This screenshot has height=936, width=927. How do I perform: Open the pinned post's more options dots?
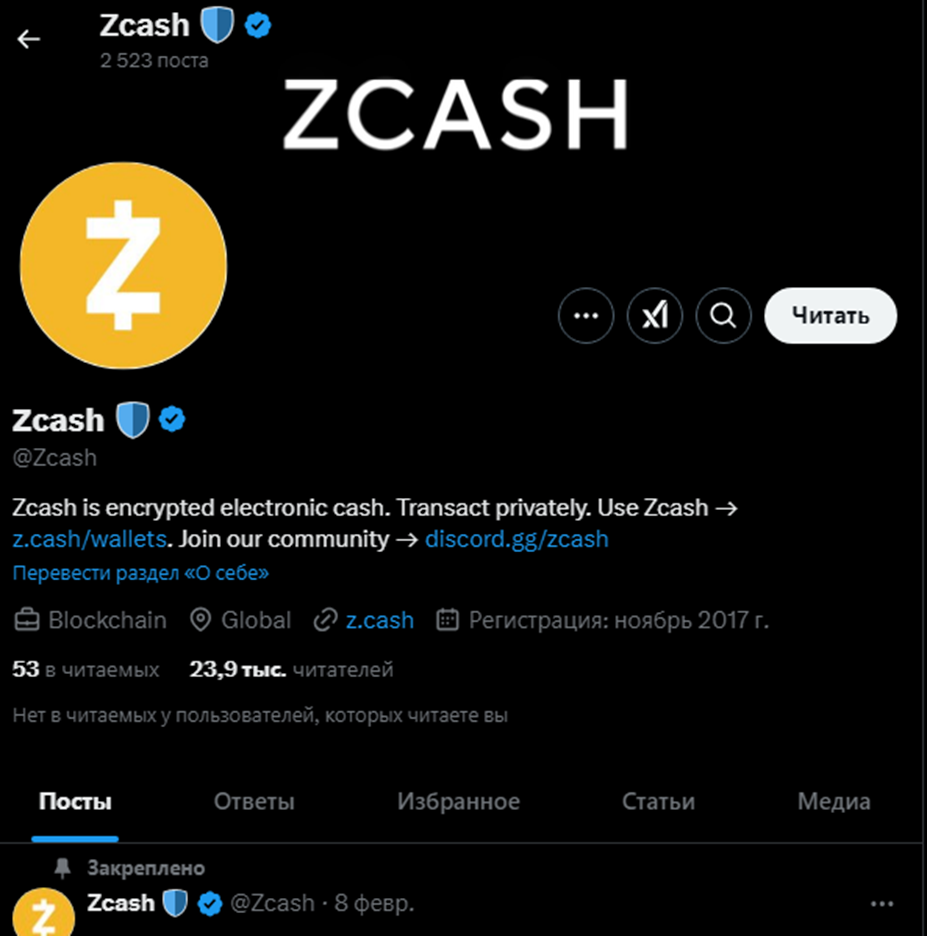click(x=881, y=904)
